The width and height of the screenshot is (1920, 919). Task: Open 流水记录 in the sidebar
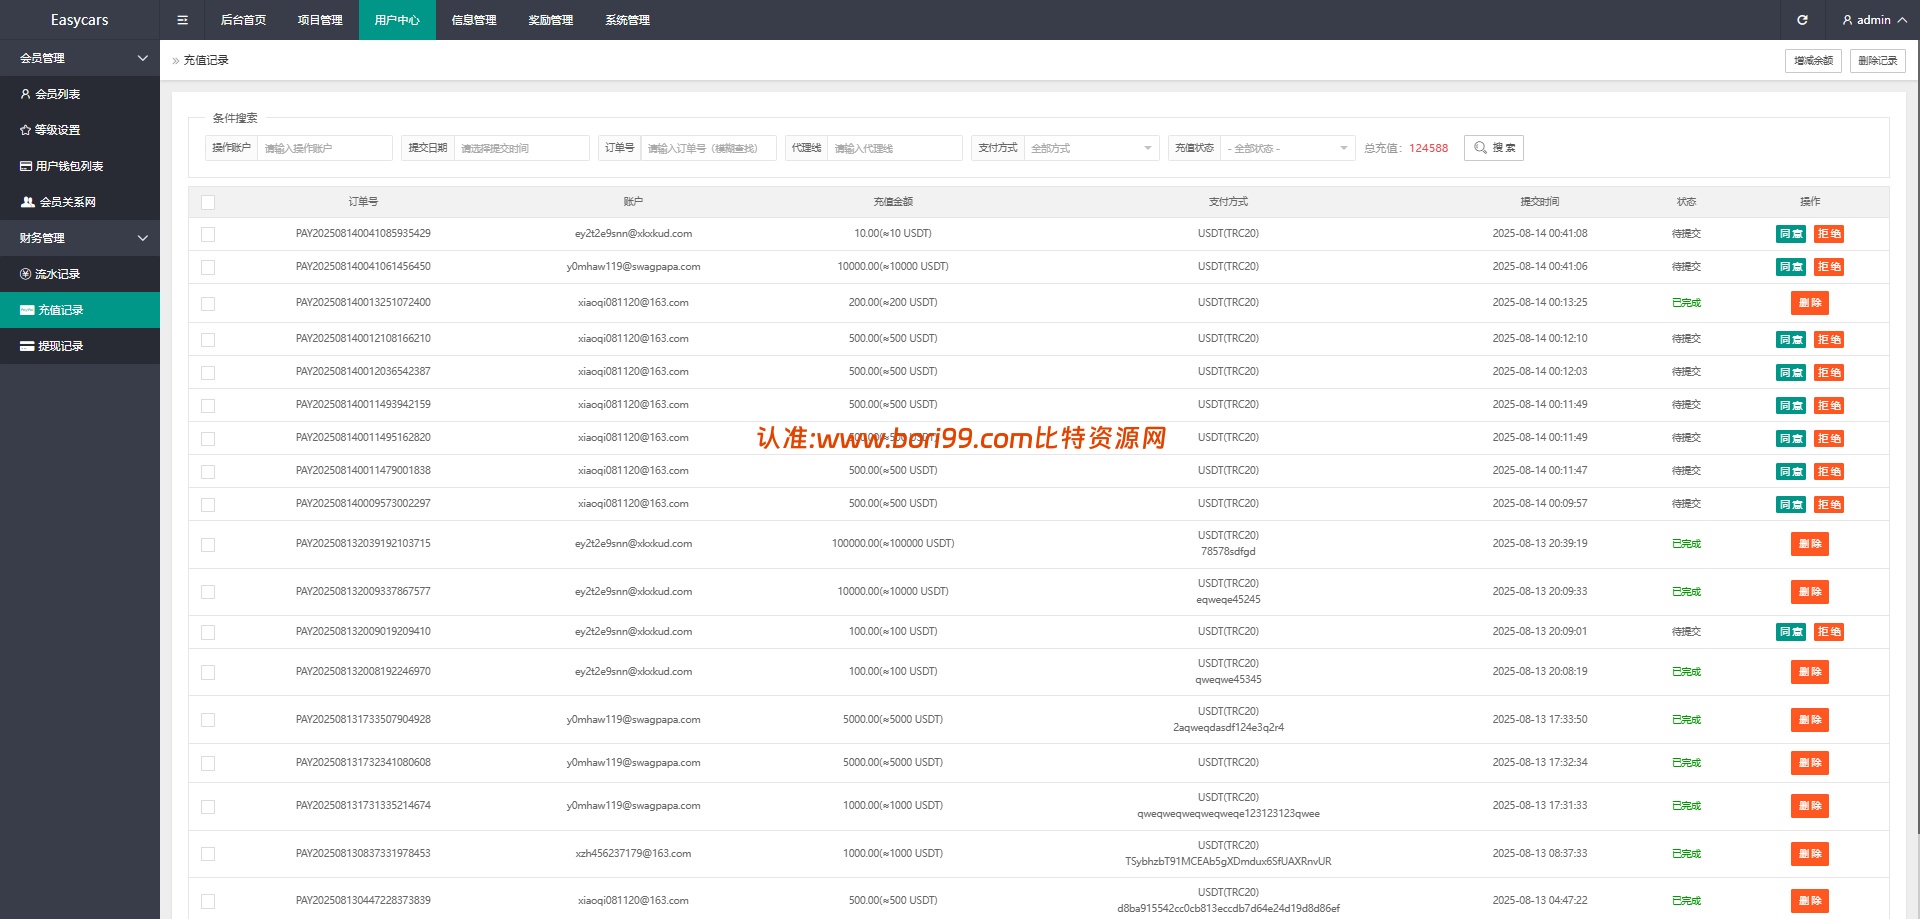[x=80, y=274]
